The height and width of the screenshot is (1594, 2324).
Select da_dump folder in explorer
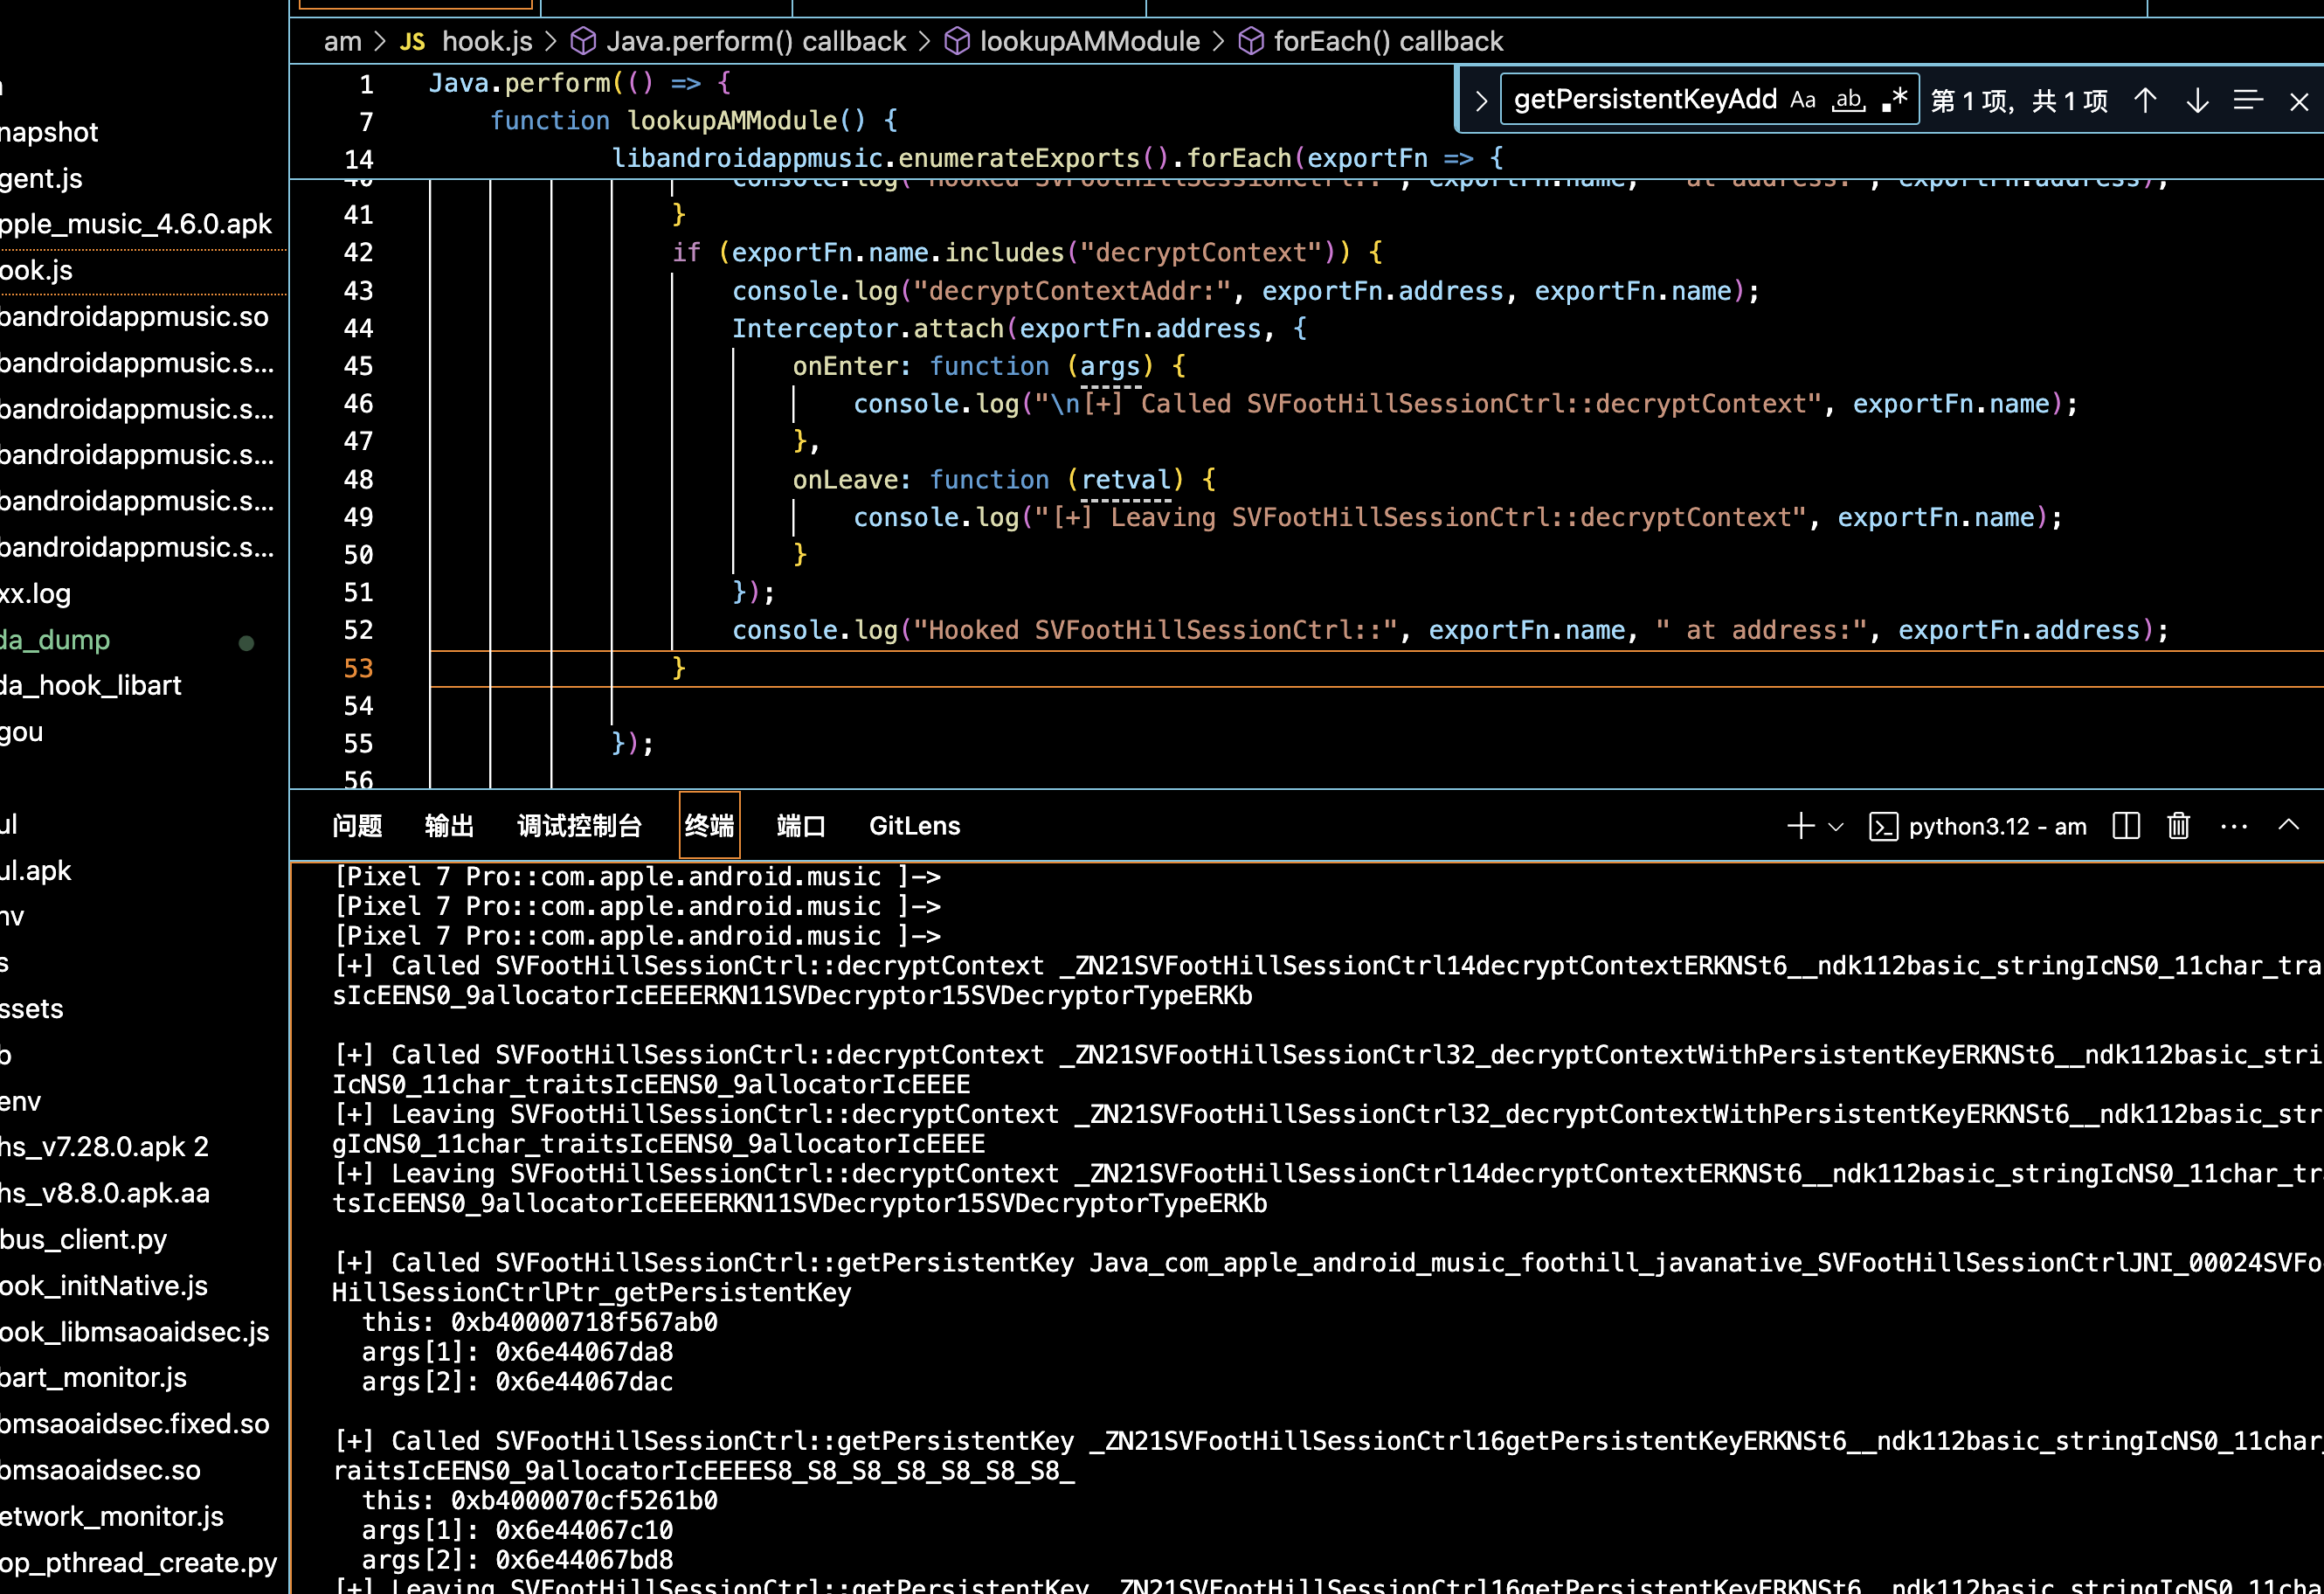(55, 640)
